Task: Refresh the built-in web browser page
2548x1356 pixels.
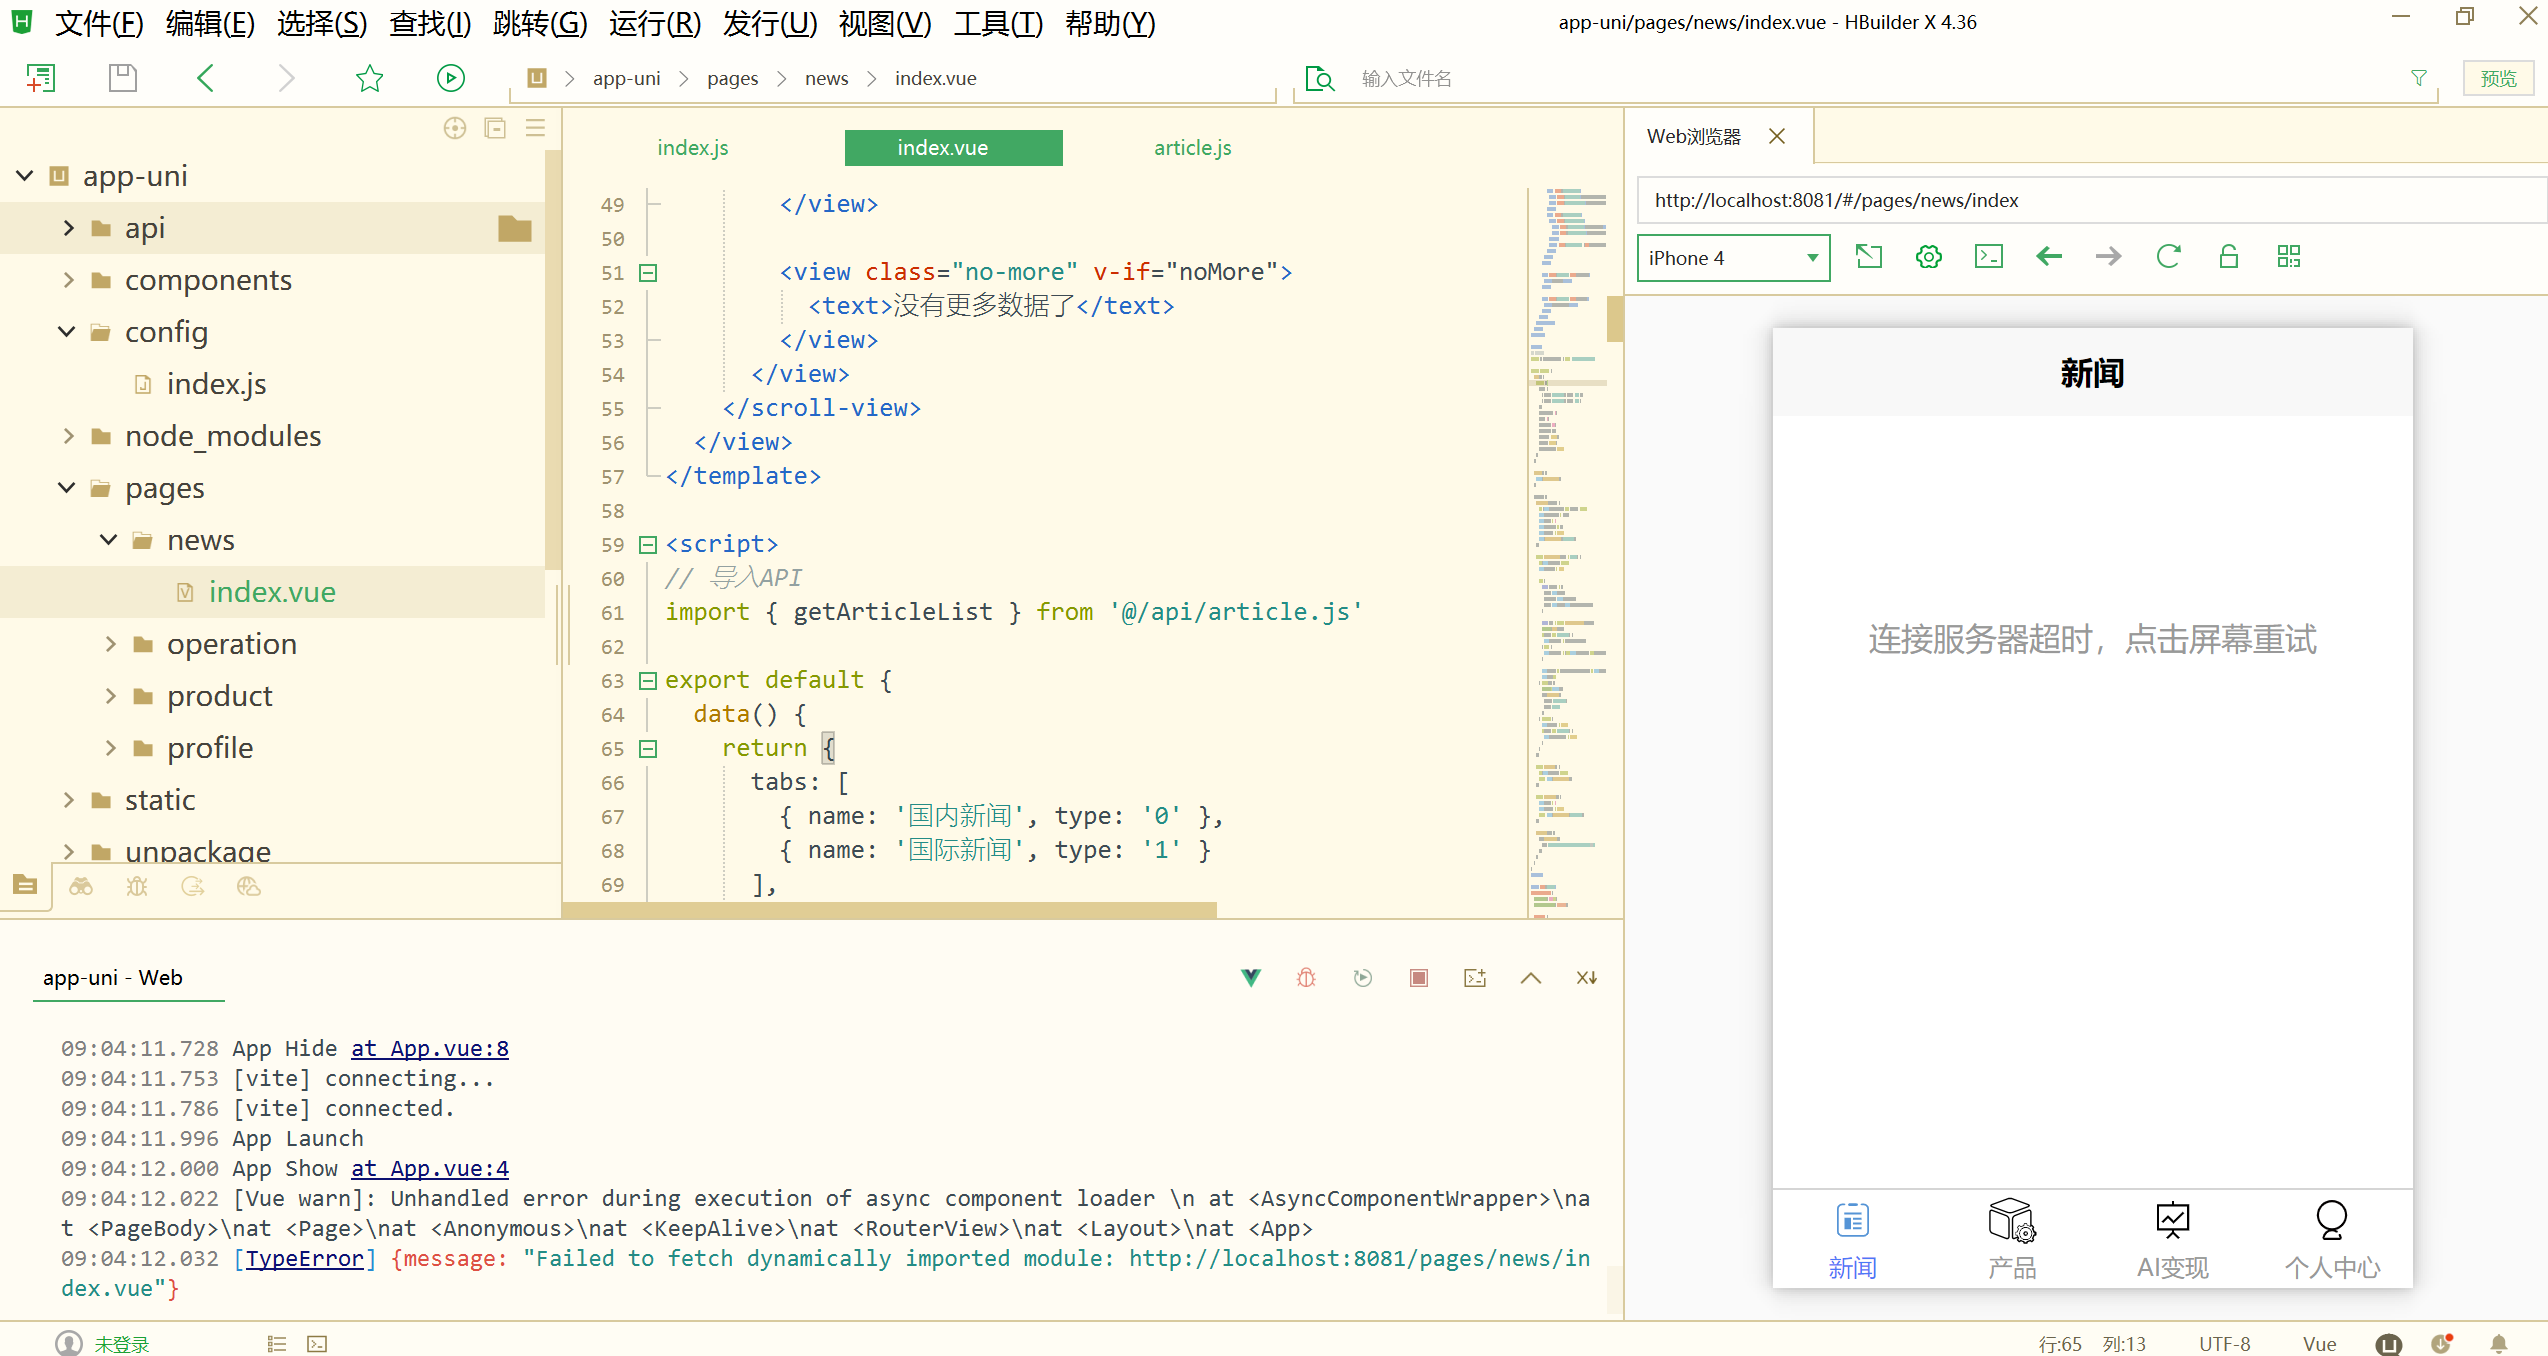Action: pyautogui.click(x=2168, y=257)
